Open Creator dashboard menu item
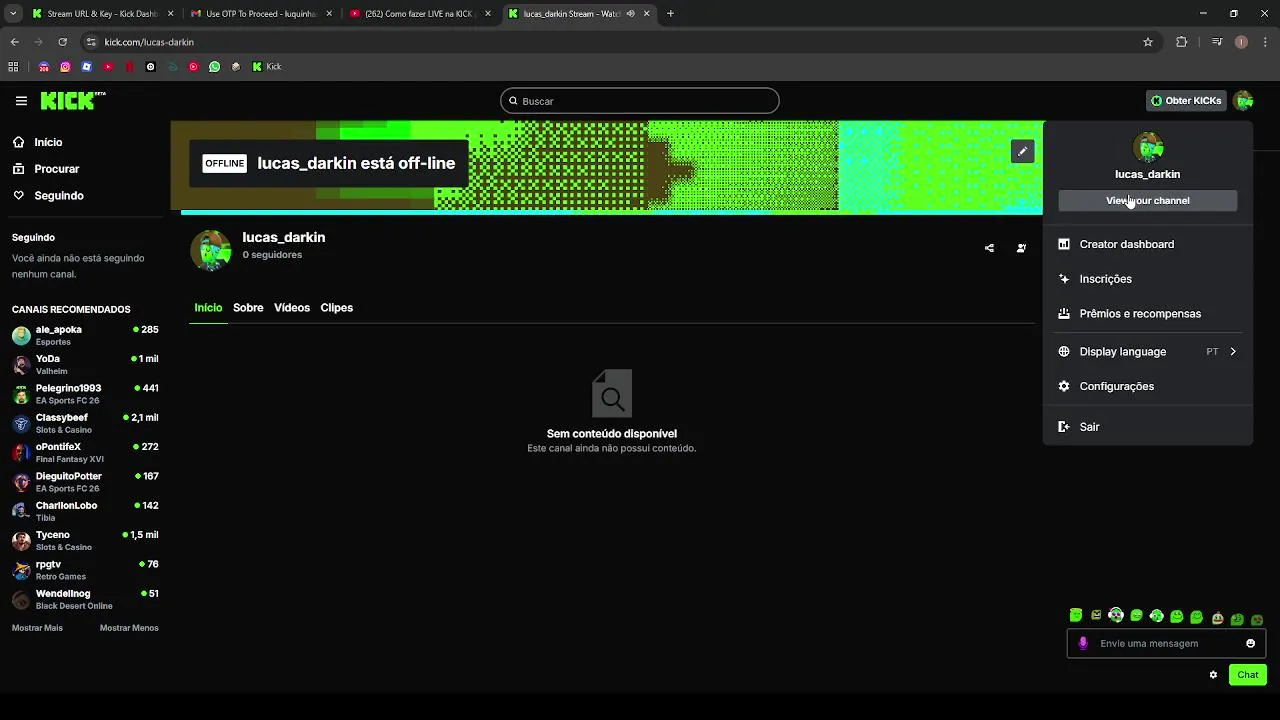Viewport: 1280px width, 720px height. click(x=1147, y=244)
